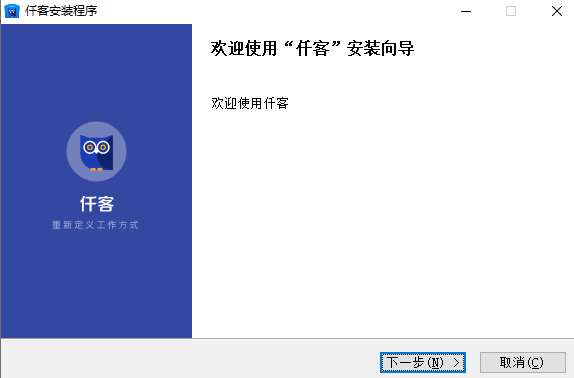Click the arrow on the 下一步 button
Image resolution: width=574 pixels, height=378 pixels.
coord(456,363)
